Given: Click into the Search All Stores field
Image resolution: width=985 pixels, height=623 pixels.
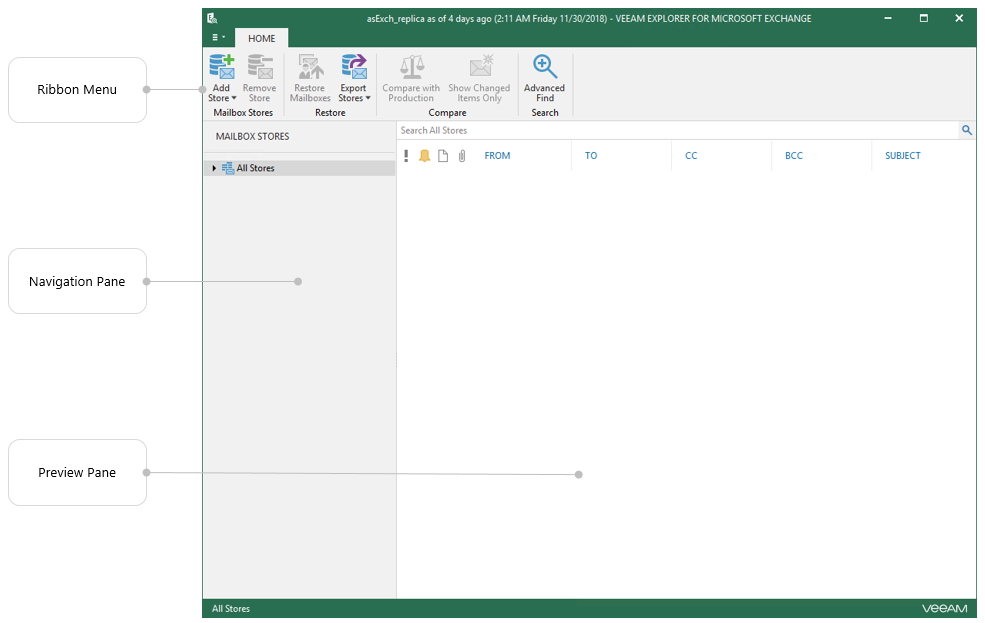Looking at the screenshot, I should [x=677, y=131].
